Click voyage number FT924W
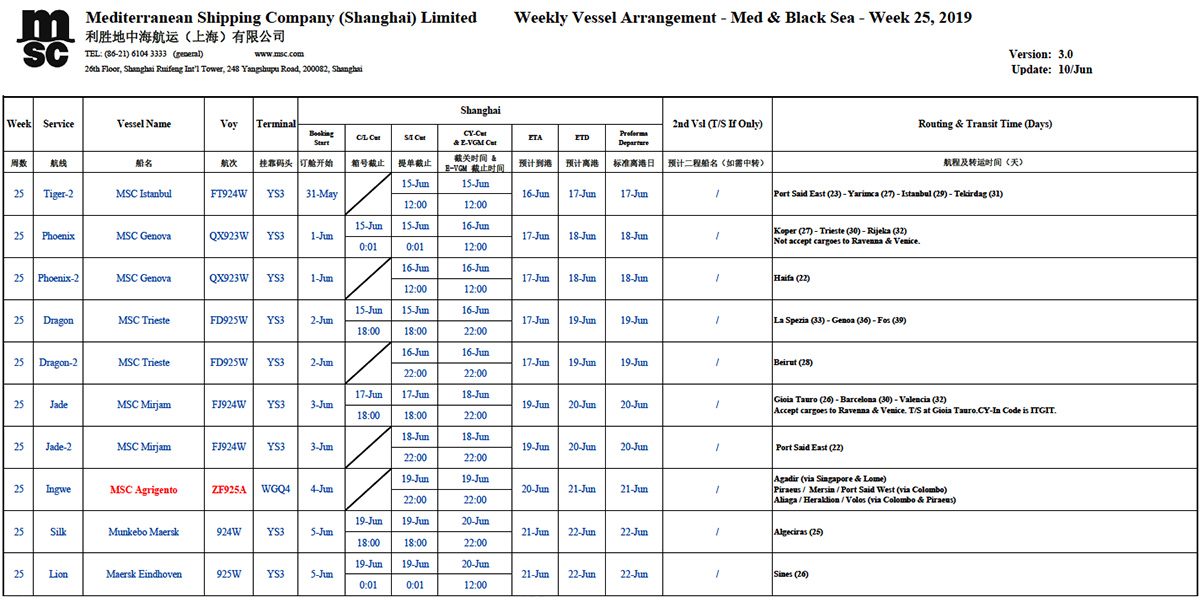 [229, 194]
